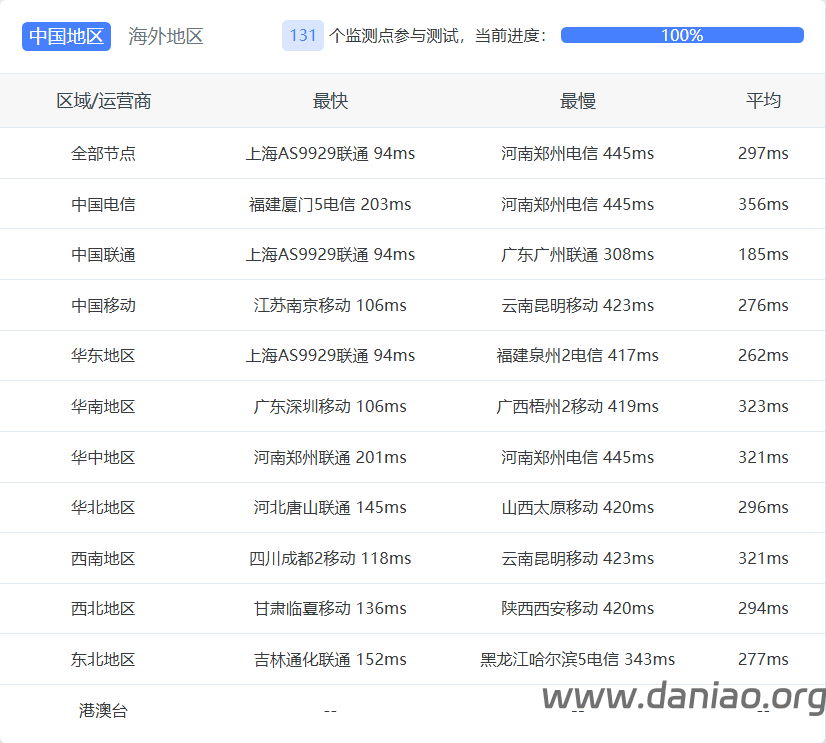Click the 323ms average value
The width and height of the screenshot is (826, 743).
pos(763,406)
